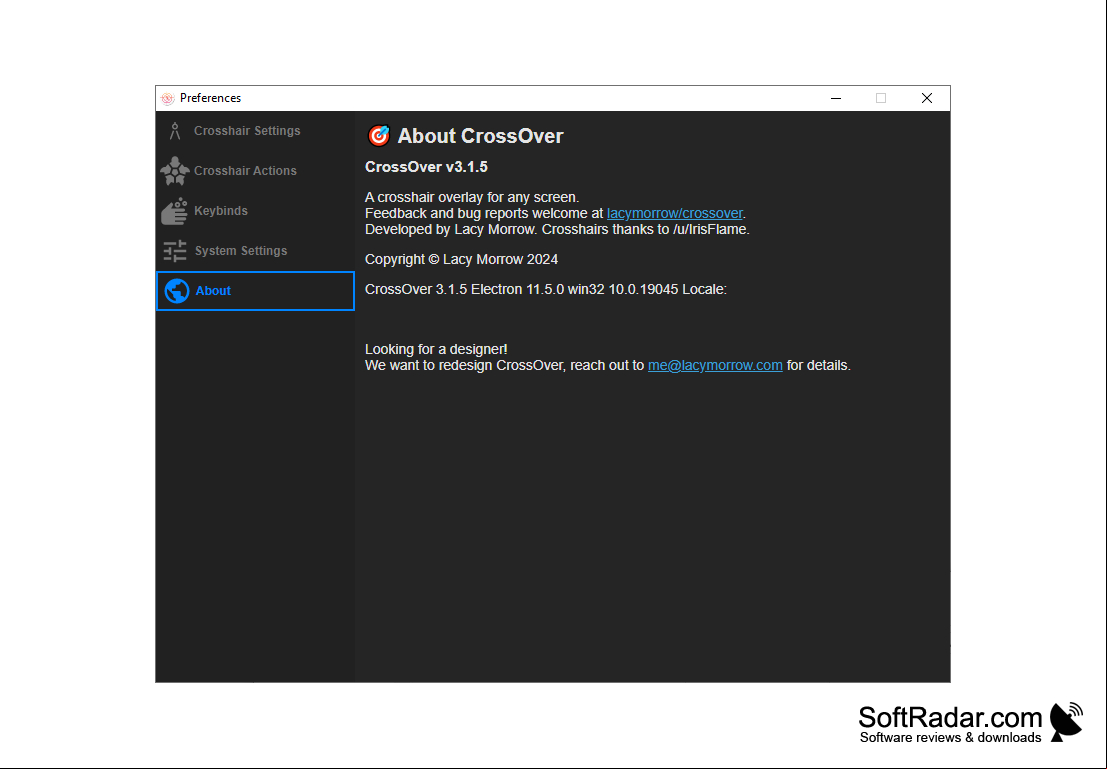Viewport: 1107px width, 769px height.
Task: Click the About globe icon
Action: [x=176, y=291]
